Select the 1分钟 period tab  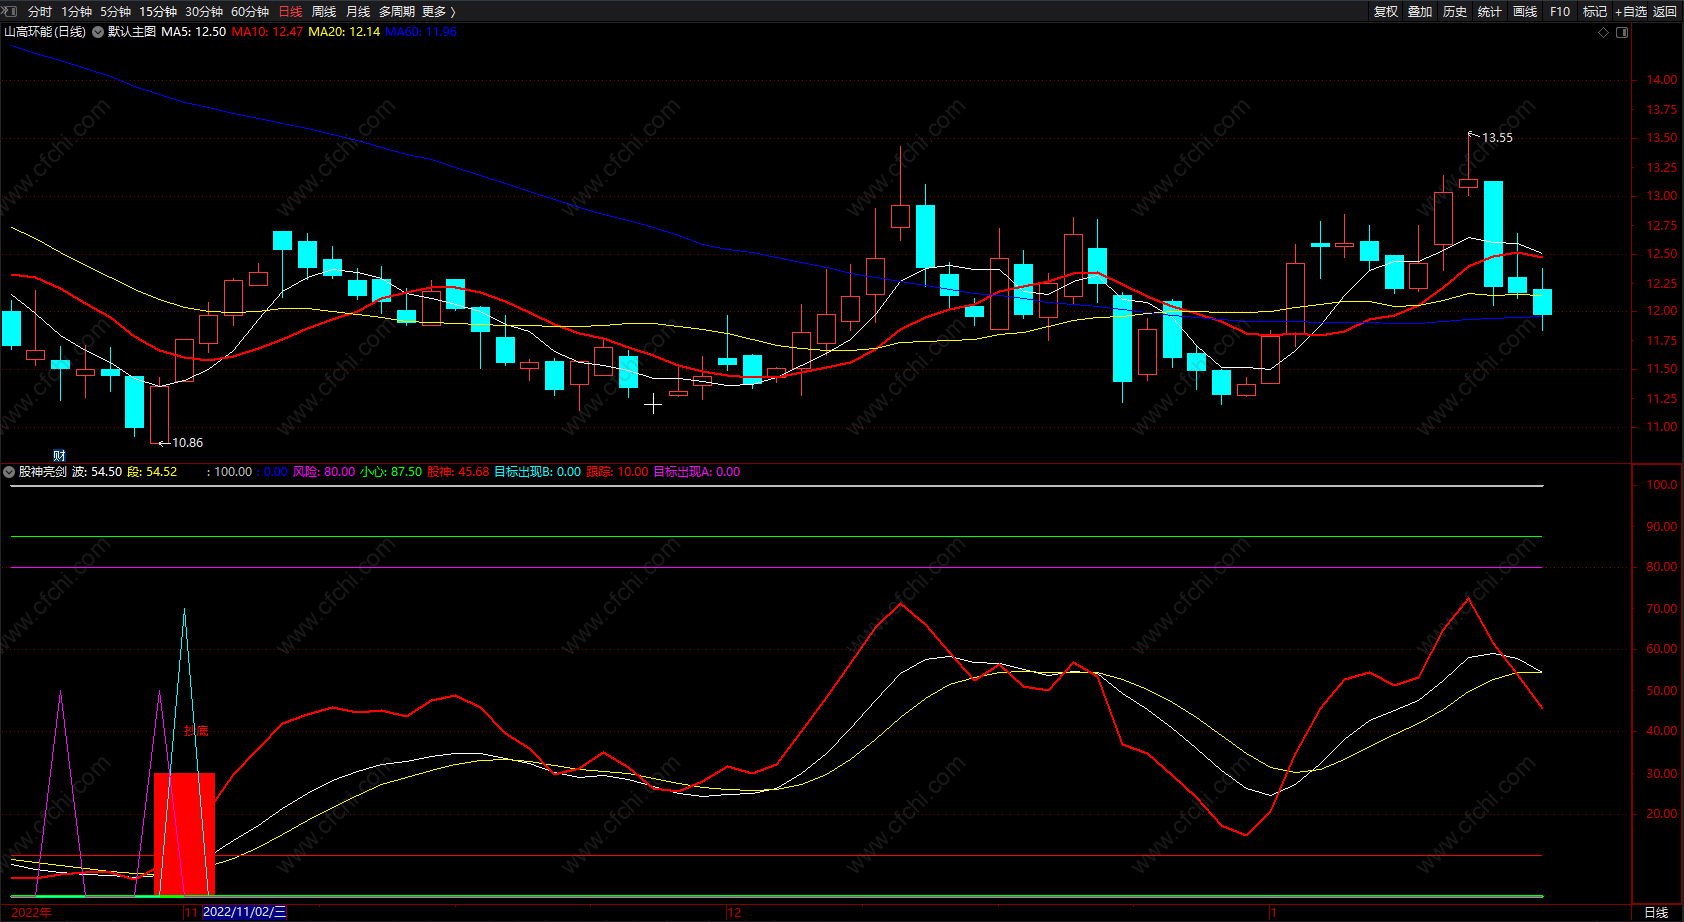click(x=76, y=12)
